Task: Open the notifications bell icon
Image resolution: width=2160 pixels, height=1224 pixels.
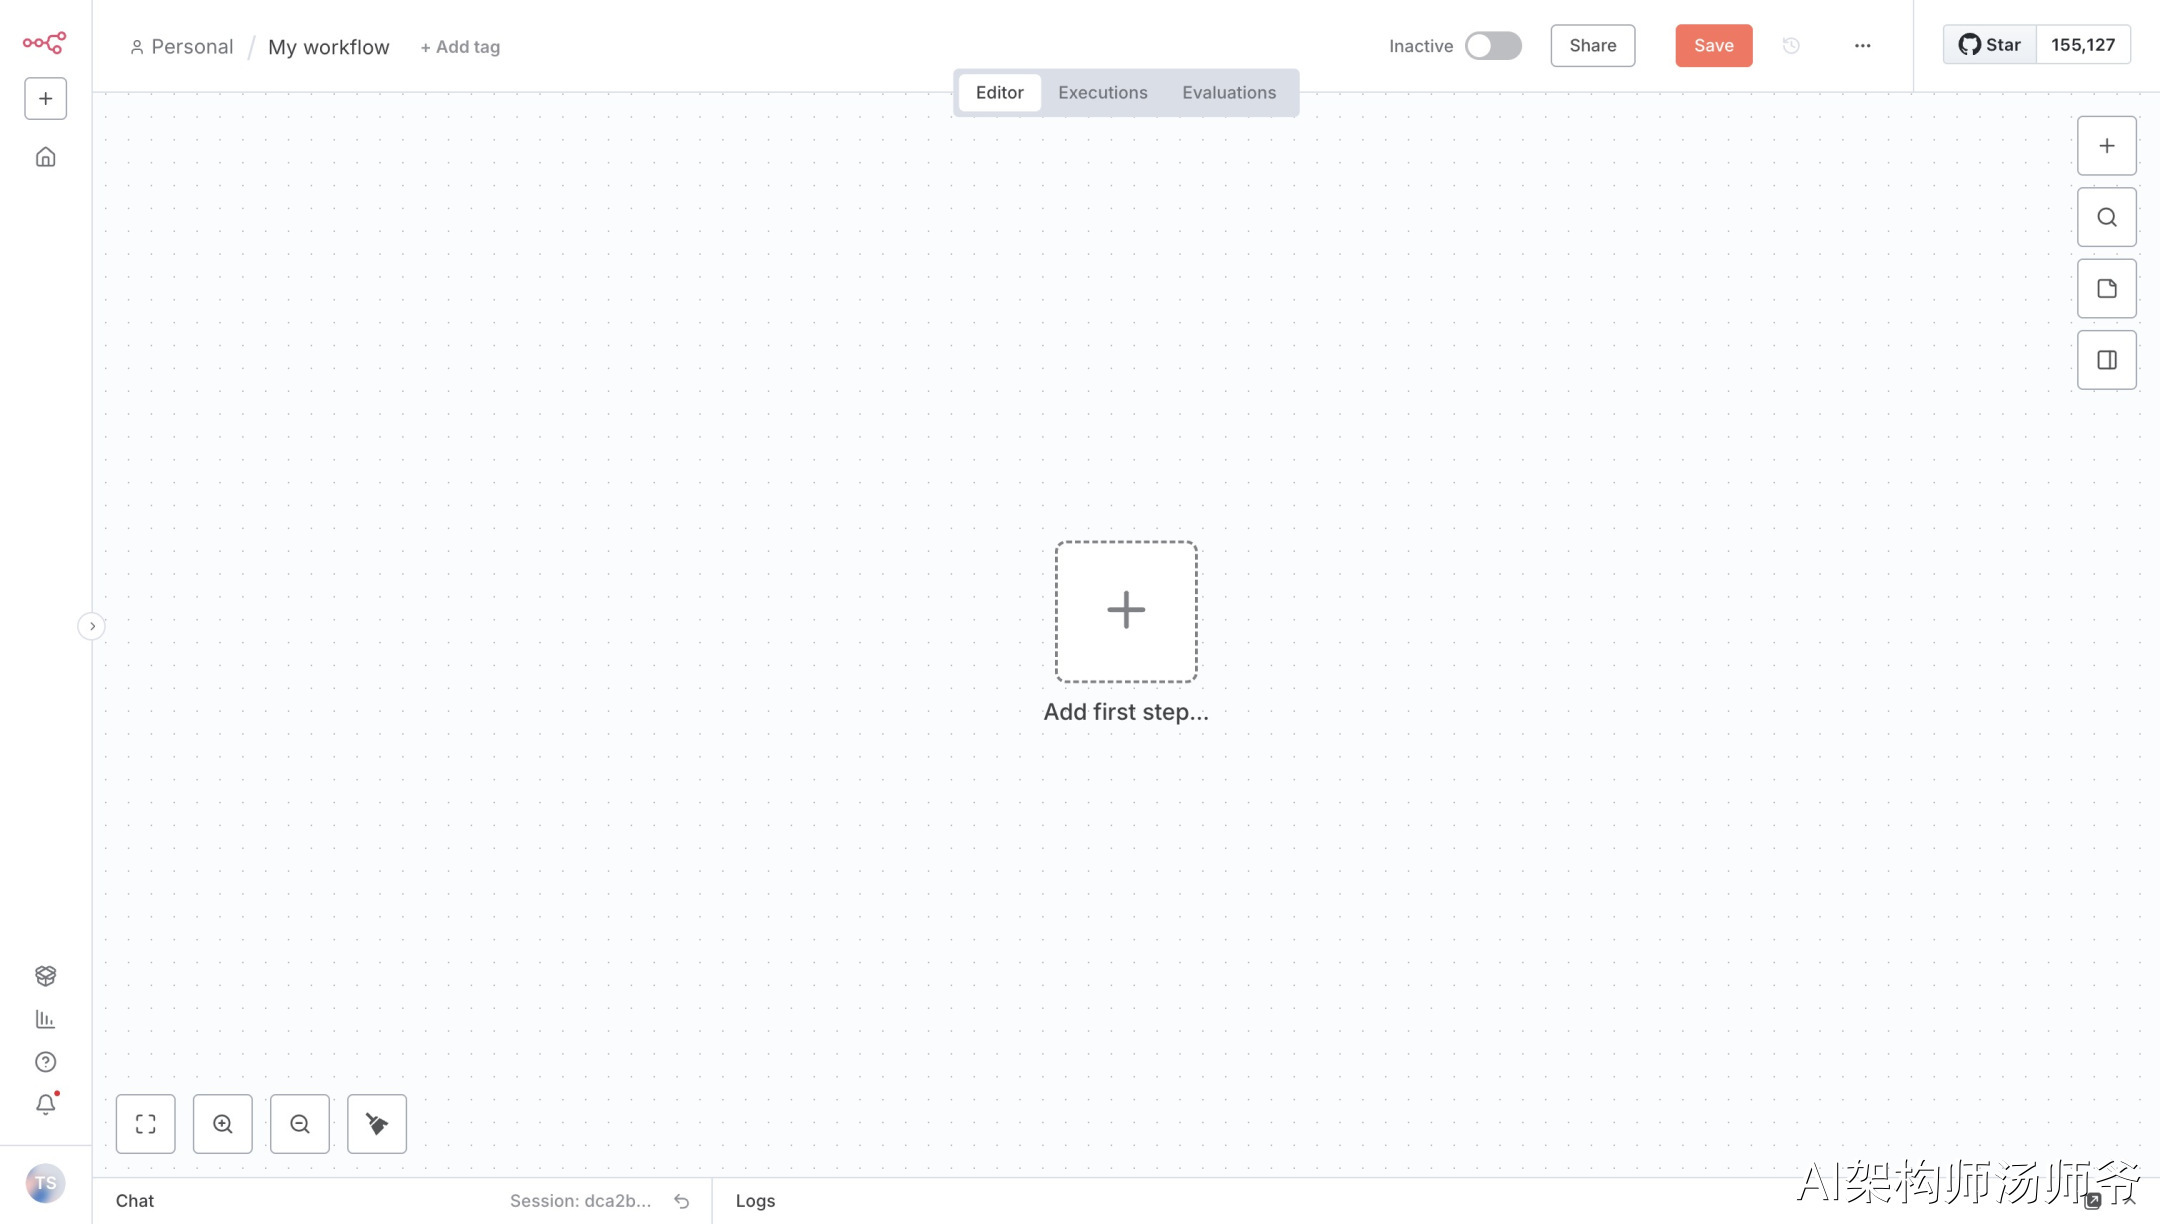Action: tap(45, 1104)
